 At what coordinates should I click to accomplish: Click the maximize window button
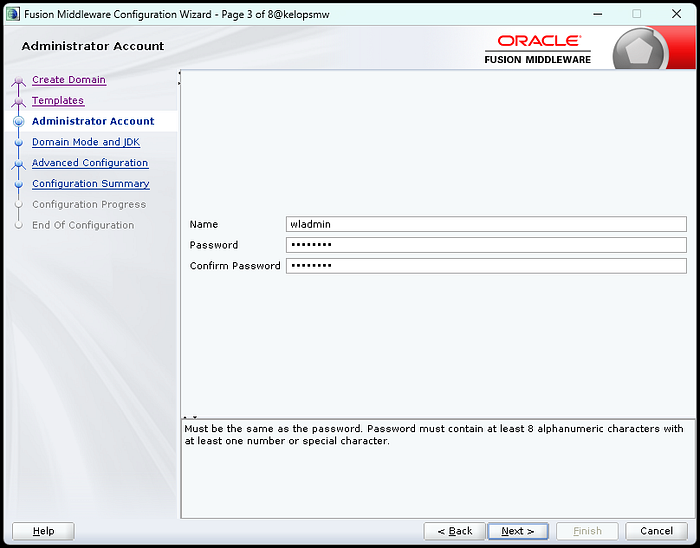click(637, 14)
